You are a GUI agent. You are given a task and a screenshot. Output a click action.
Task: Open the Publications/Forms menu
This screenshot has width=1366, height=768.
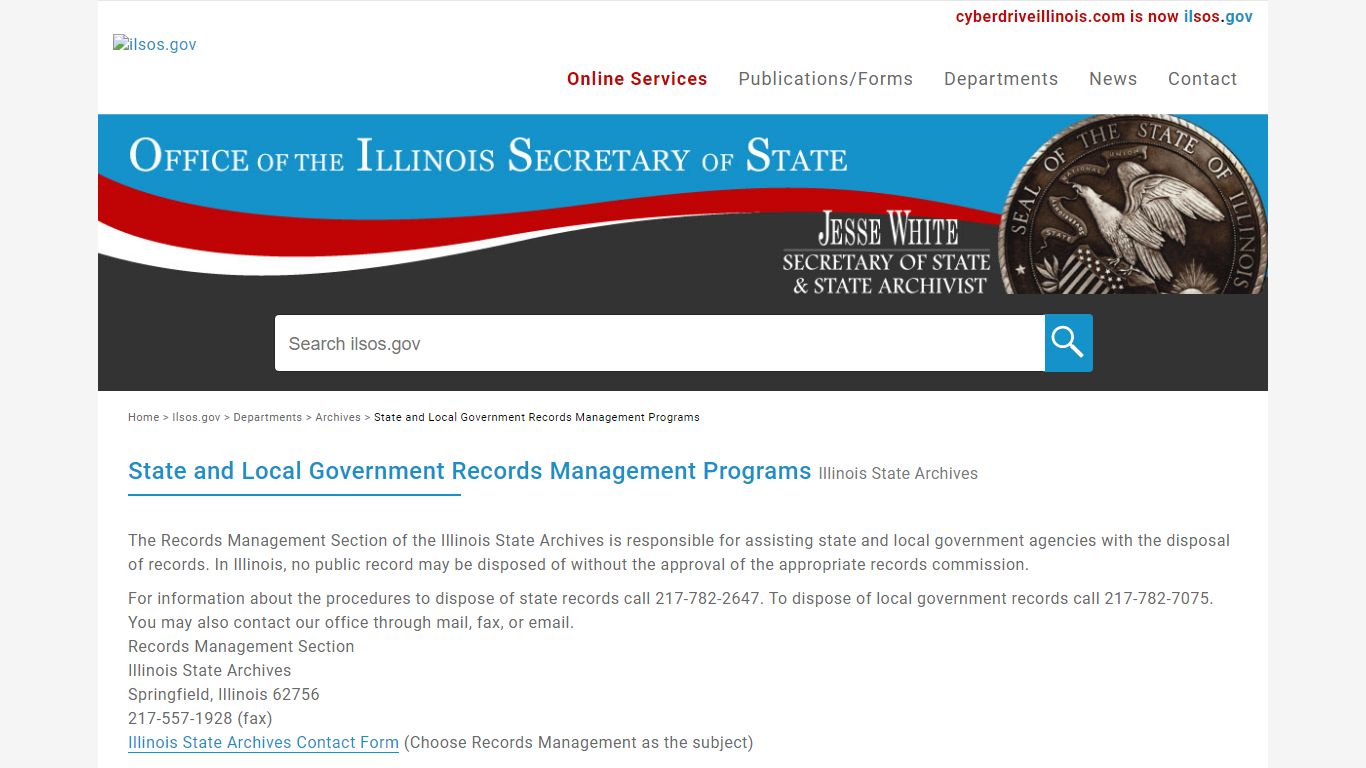click(x=826, y=79)
